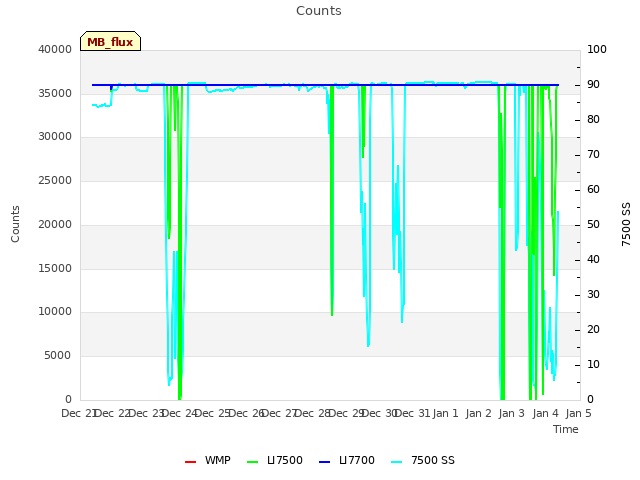Click the 70 right axis tick label

coord(593,155)
